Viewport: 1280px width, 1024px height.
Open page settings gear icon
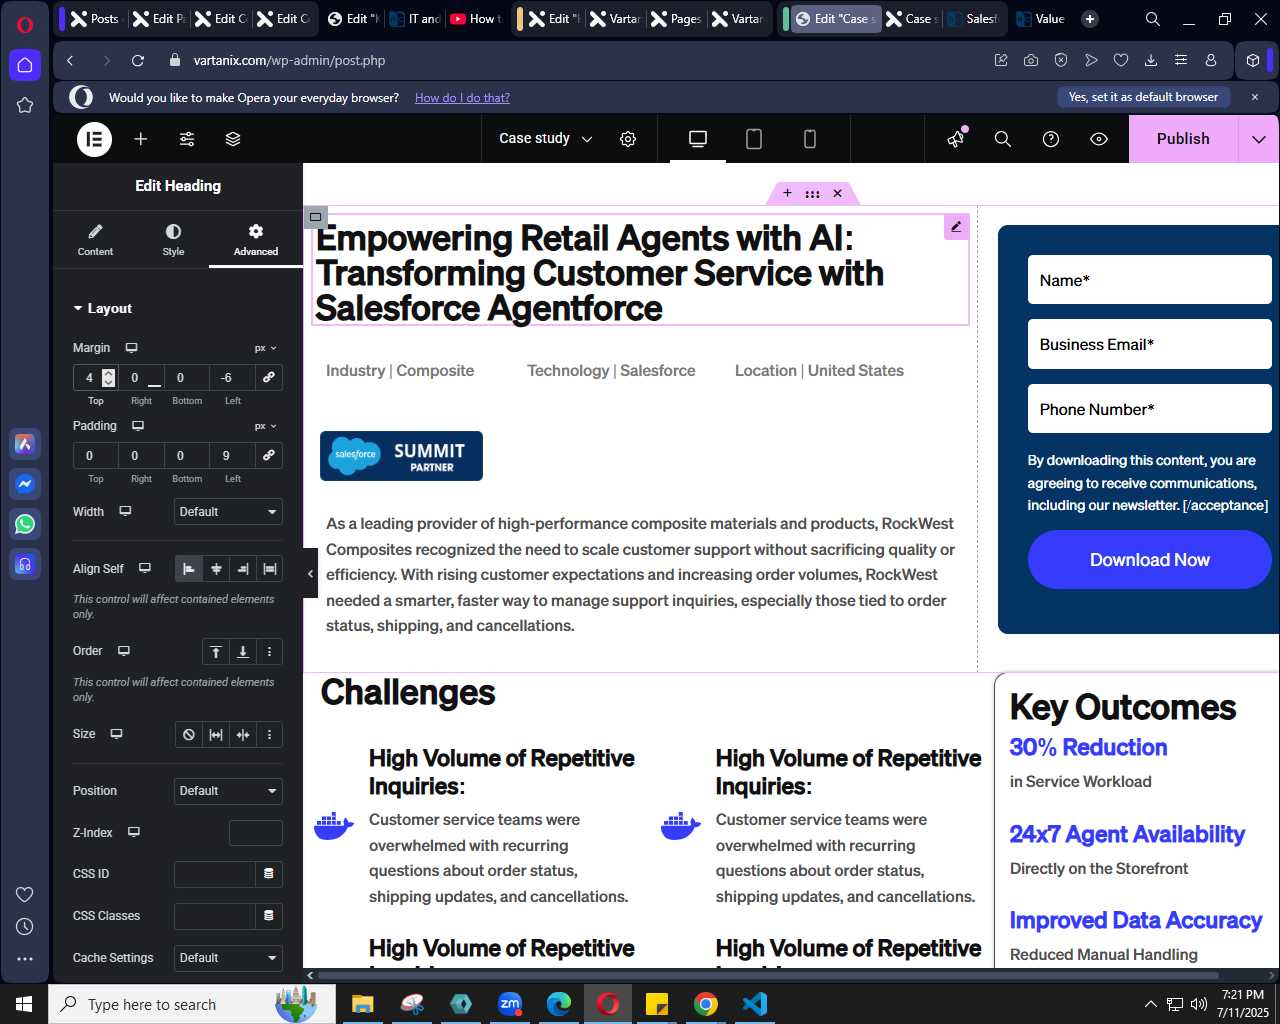[x=628, y=139]
